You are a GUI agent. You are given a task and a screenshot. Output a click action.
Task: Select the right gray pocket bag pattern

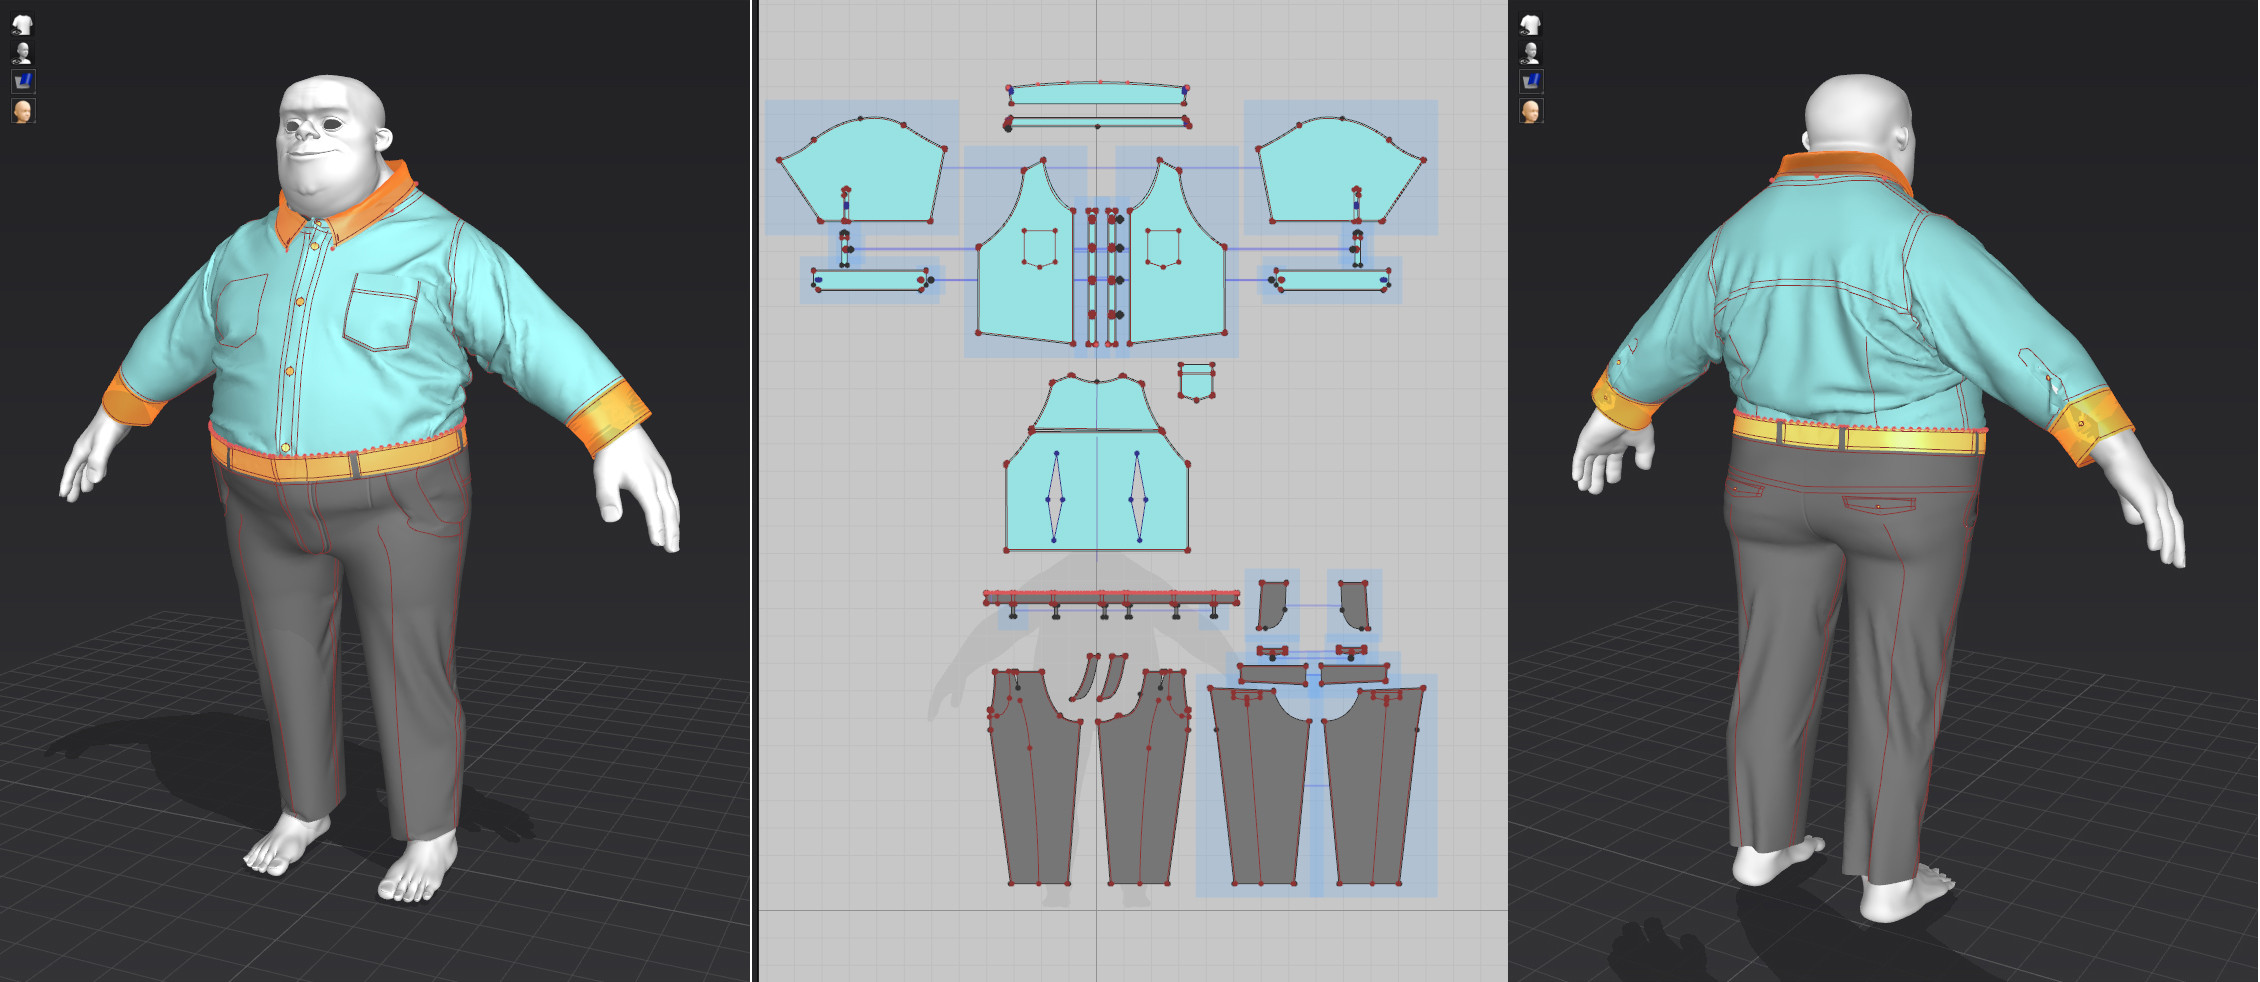[1356, 605]
